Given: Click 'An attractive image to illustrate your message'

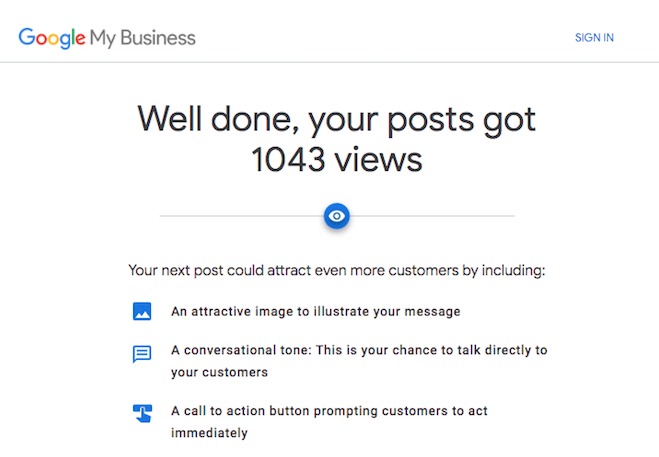Looking at the screenshot, I should pos(315,311).
